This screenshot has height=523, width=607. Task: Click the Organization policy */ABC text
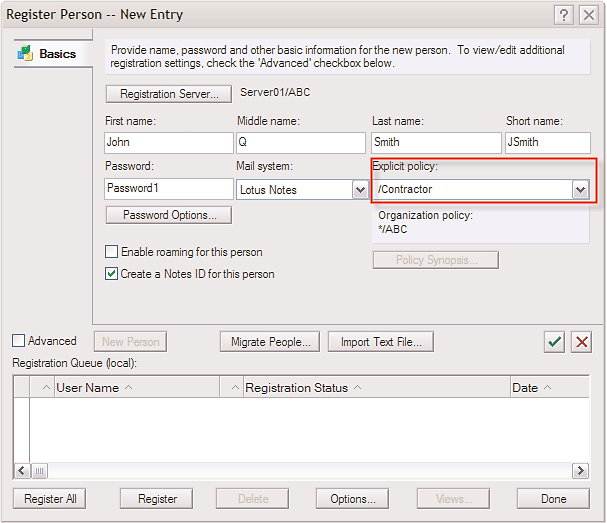coord(393,229)
